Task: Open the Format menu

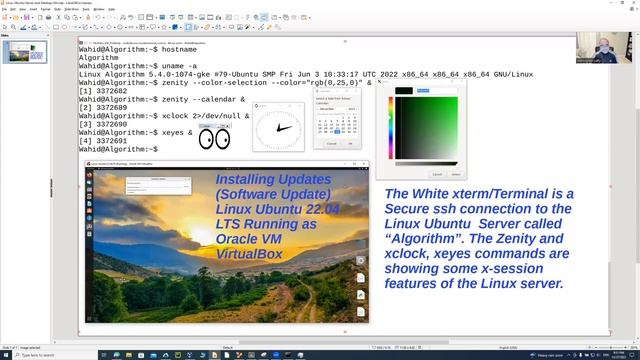Action: [x=45, y=9]
